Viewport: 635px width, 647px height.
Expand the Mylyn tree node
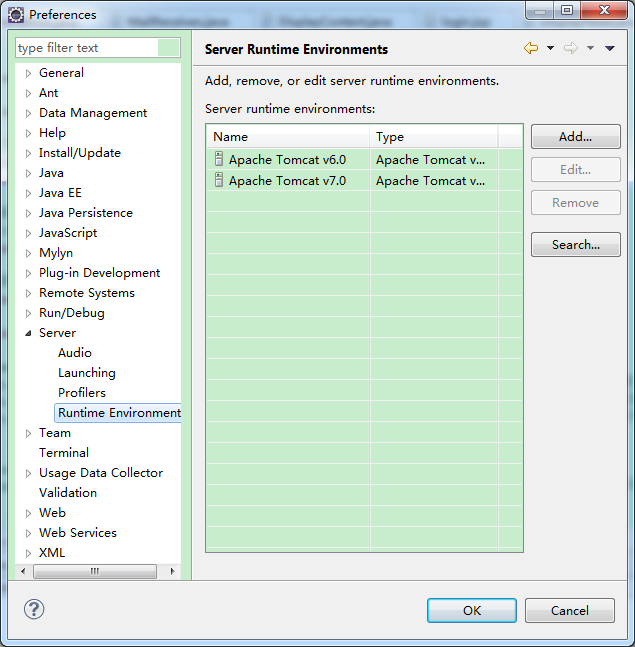pyautogui.click(x=28, y=253)
